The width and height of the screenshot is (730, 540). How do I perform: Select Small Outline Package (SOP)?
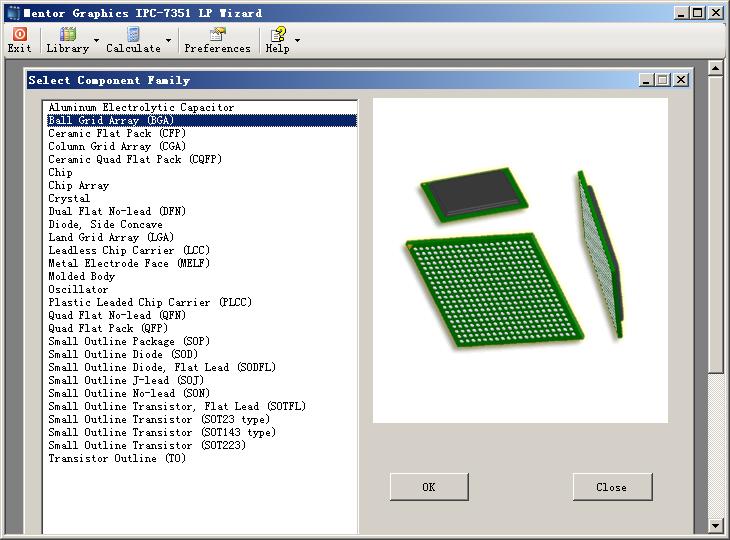click(x=202, y=342)
